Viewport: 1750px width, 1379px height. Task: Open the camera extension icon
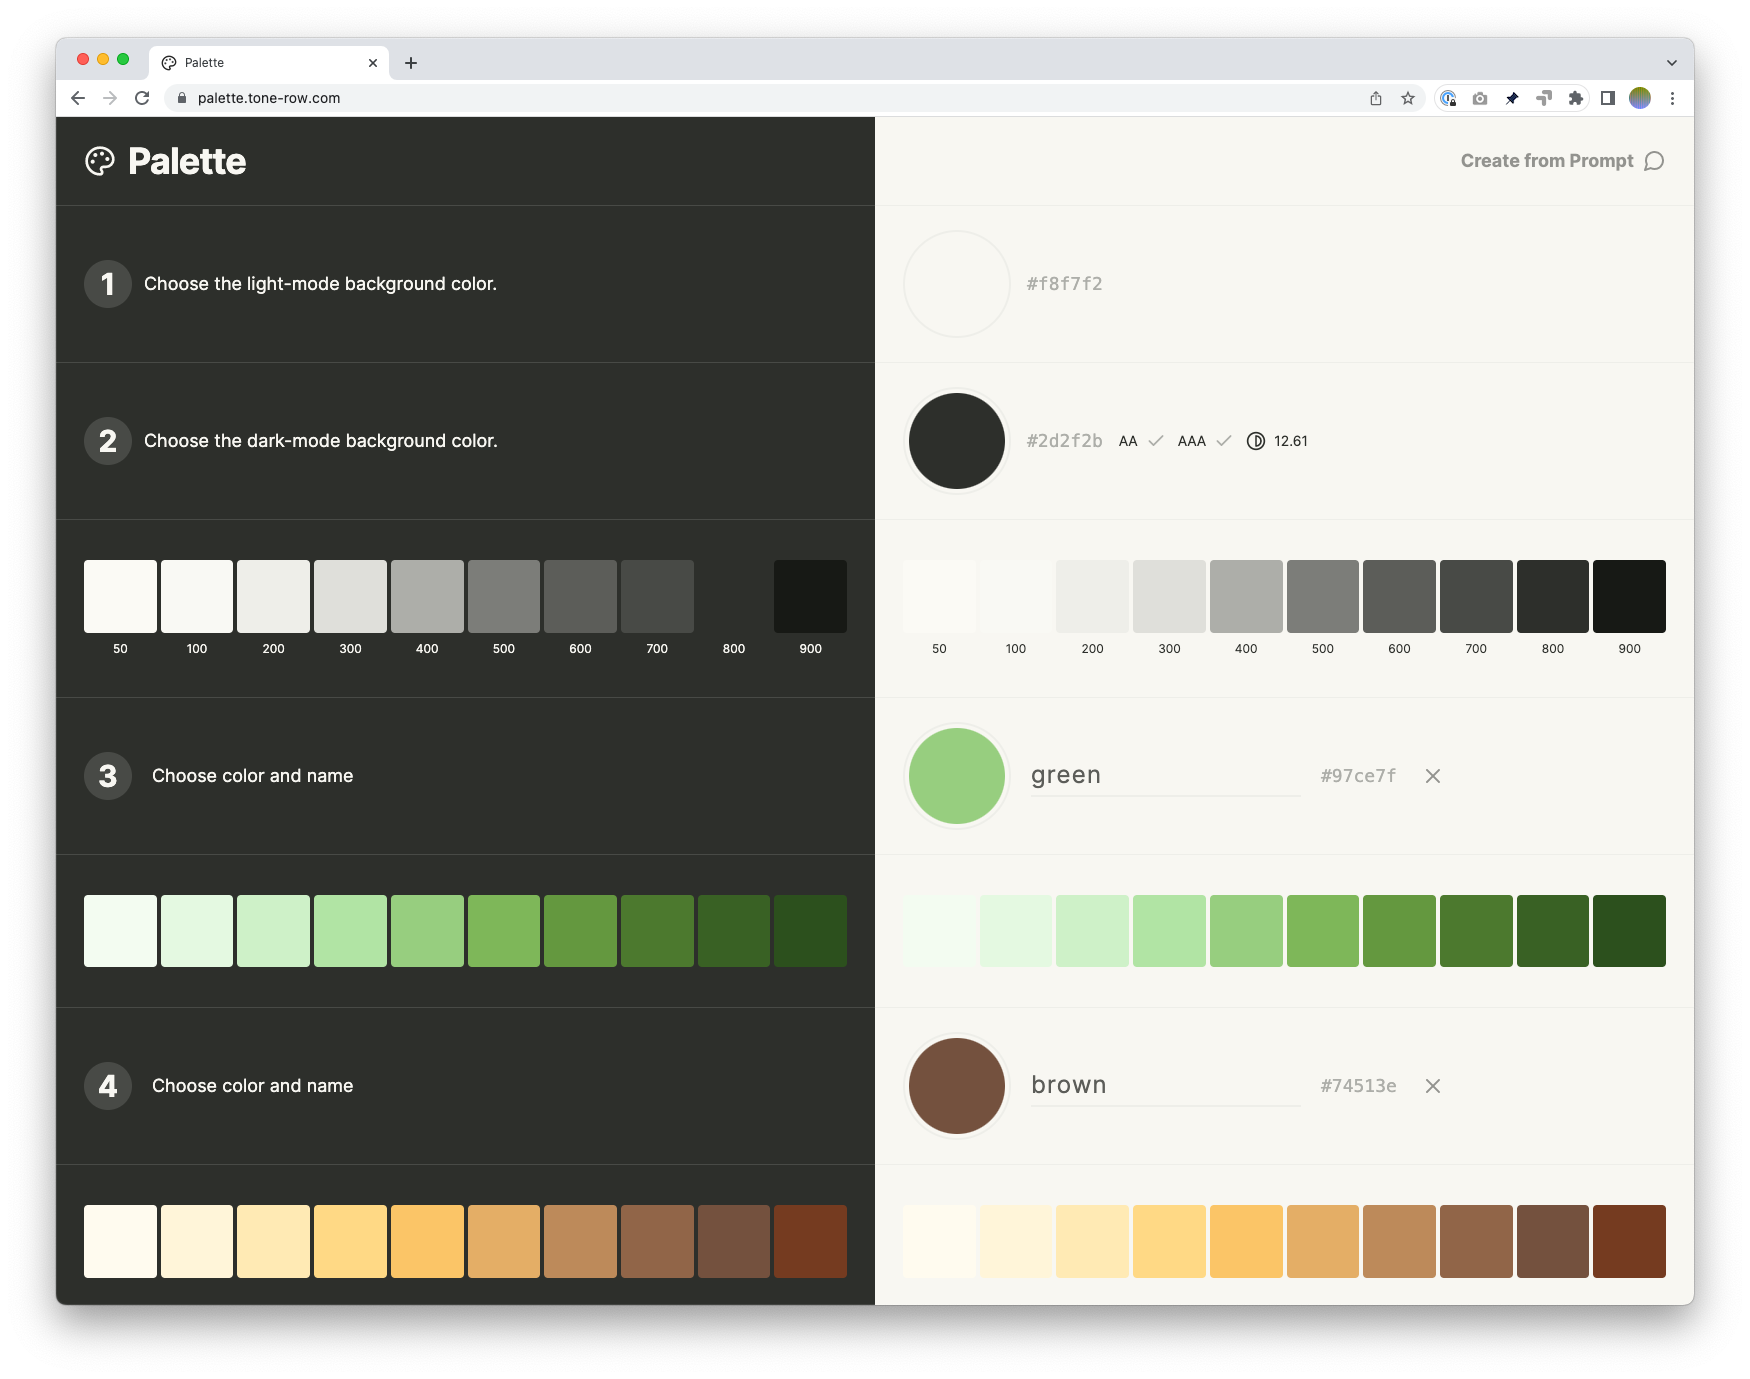(x=1480, y=98)
